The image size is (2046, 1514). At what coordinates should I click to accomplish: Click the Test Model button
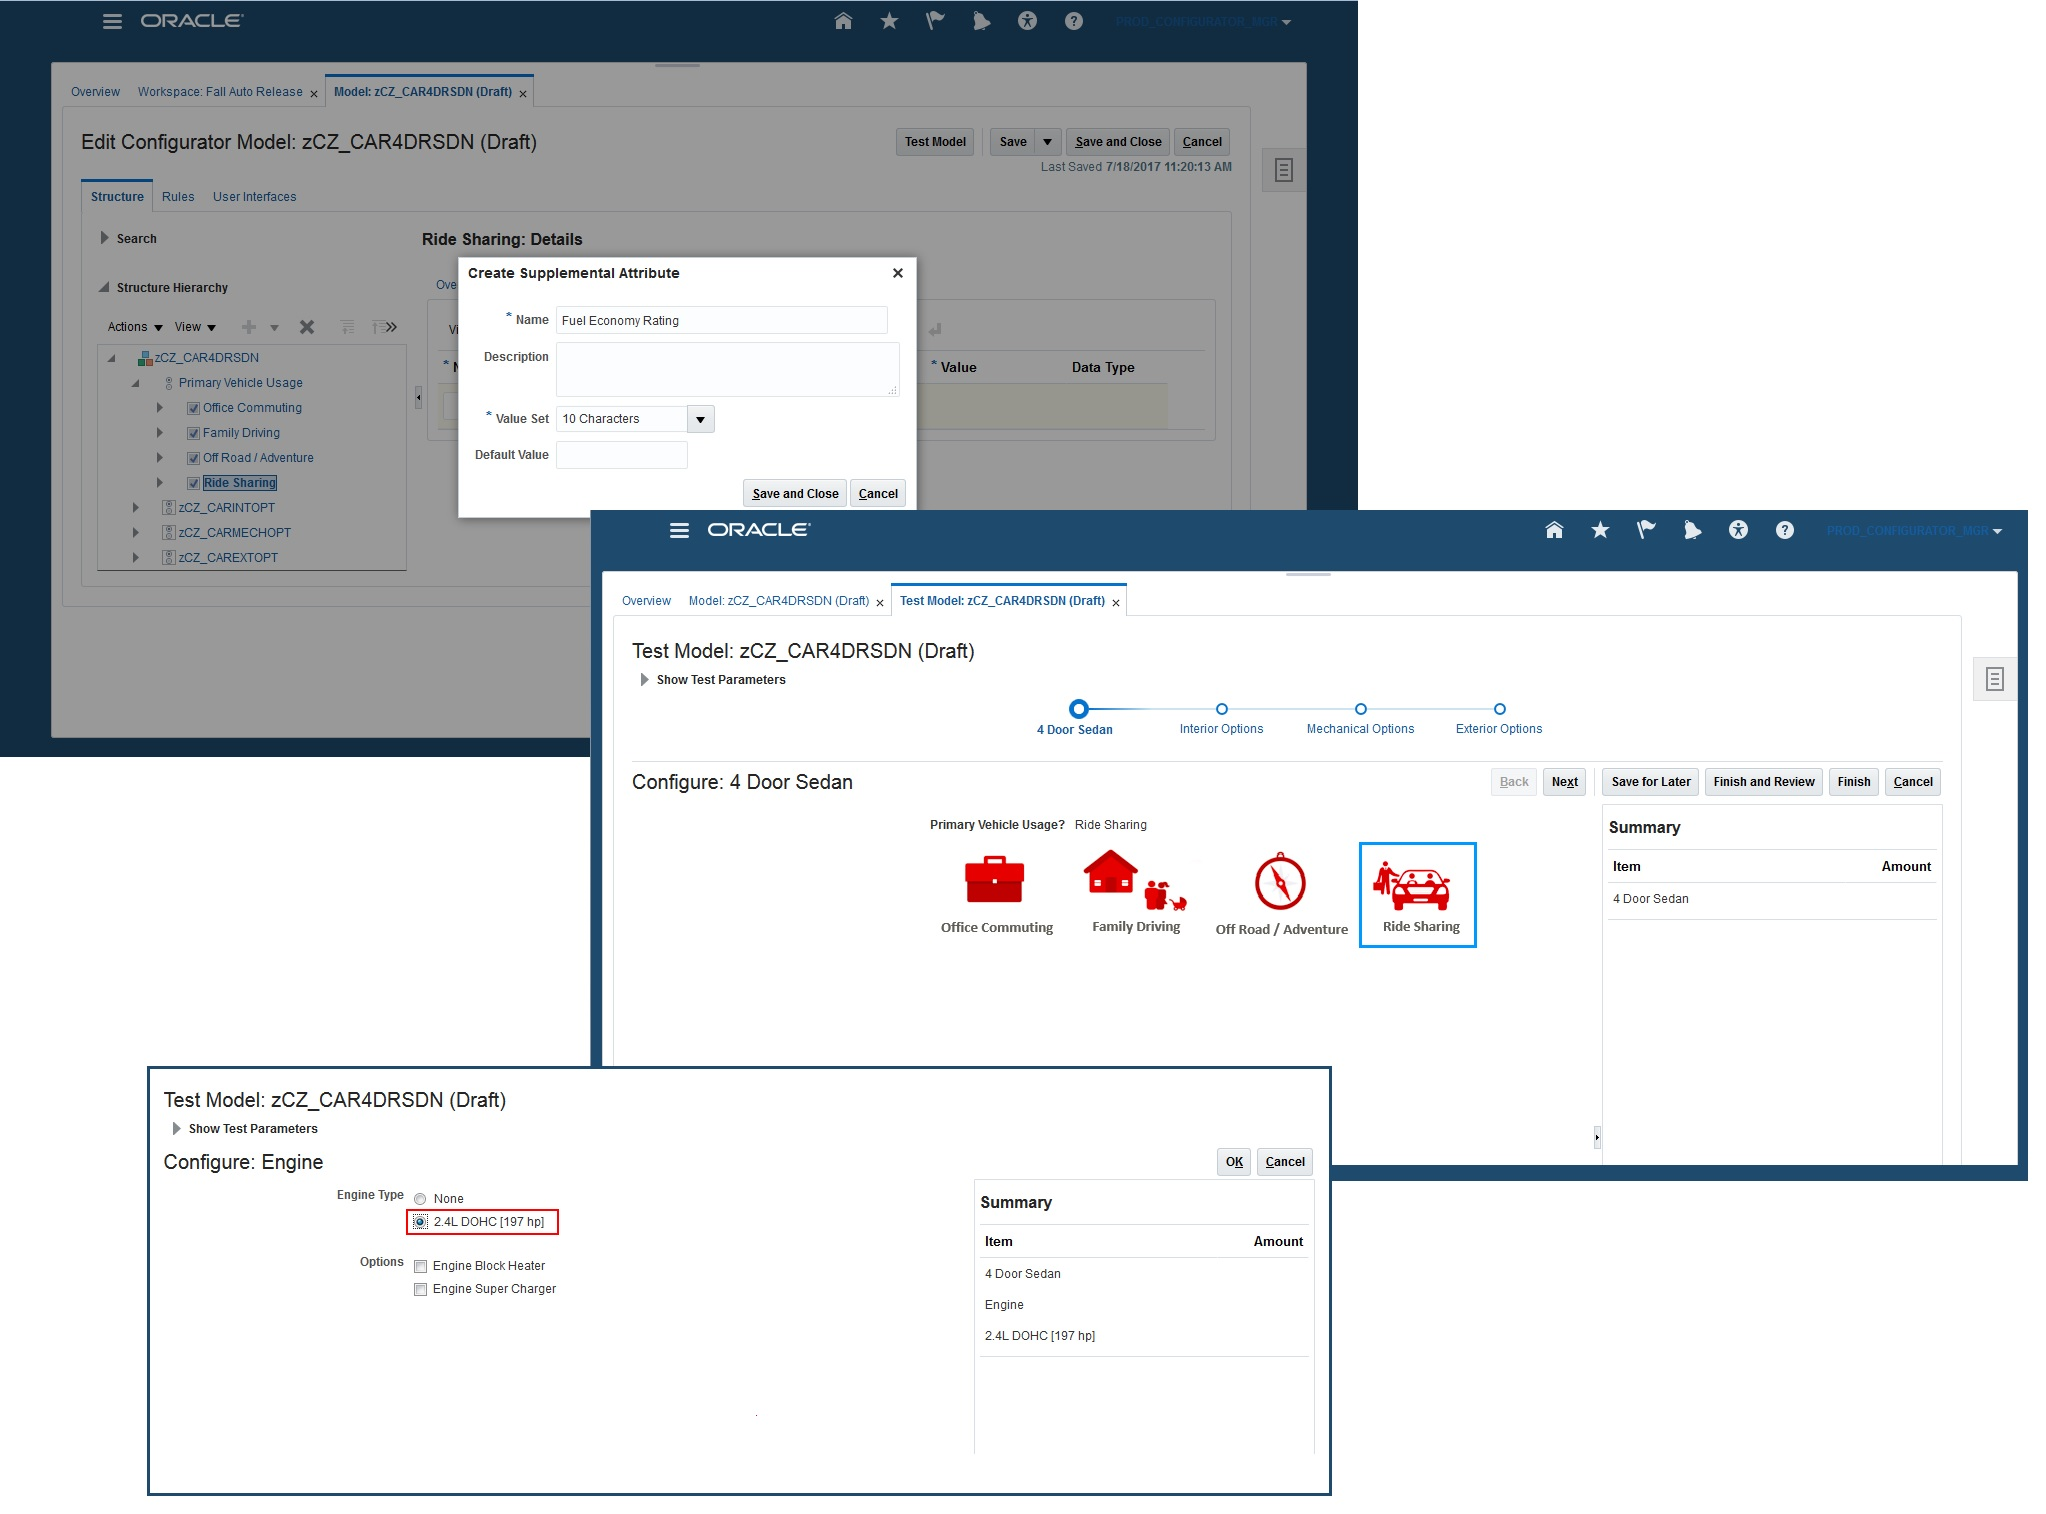point(934,142)
